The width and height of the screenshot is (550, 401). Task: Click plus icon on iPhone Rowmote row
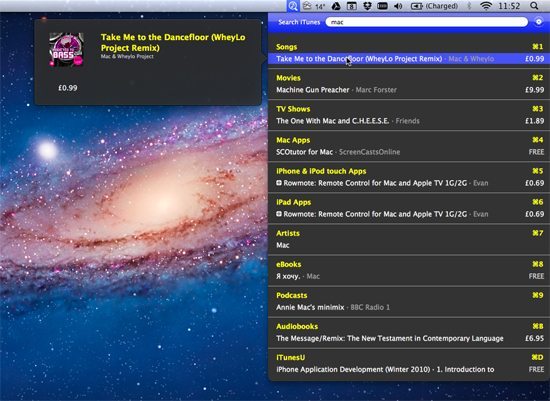click(279, 183)
